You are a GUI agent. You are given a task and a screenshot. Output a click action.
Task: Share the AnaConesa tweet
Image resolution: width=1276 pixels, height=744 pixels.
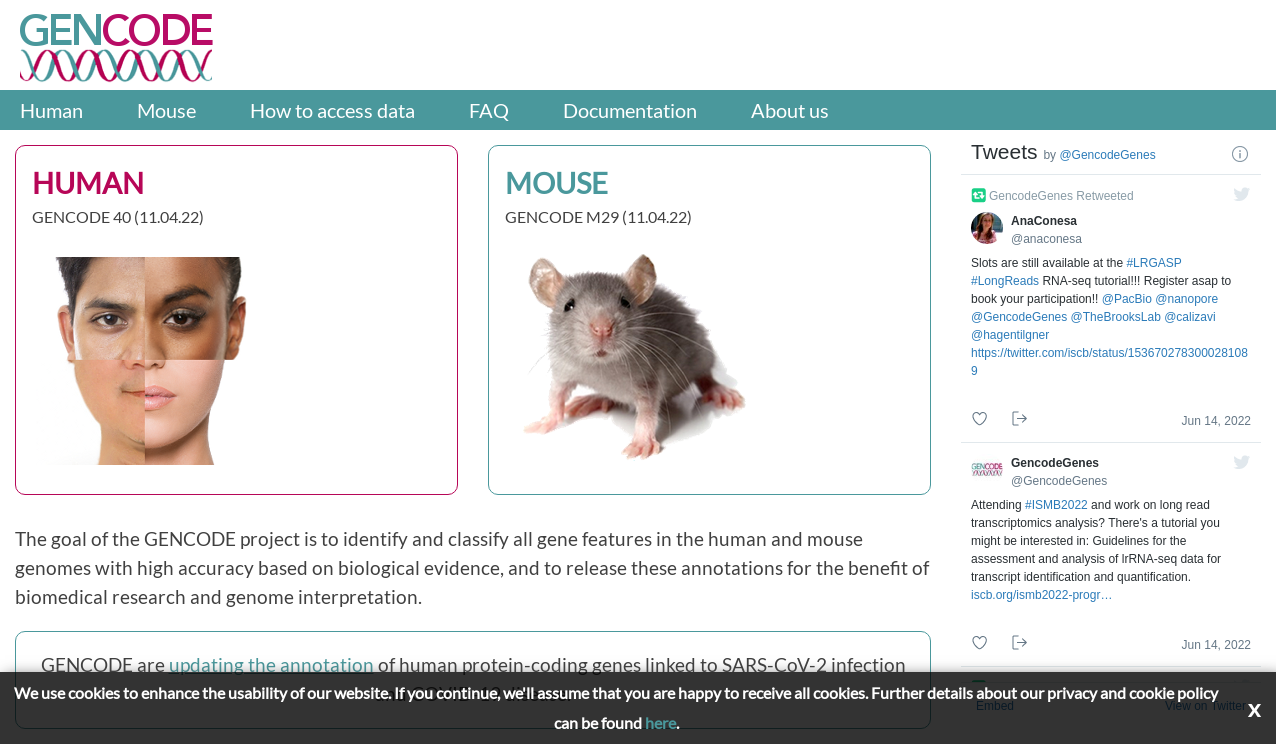(x=1019, y=419)
